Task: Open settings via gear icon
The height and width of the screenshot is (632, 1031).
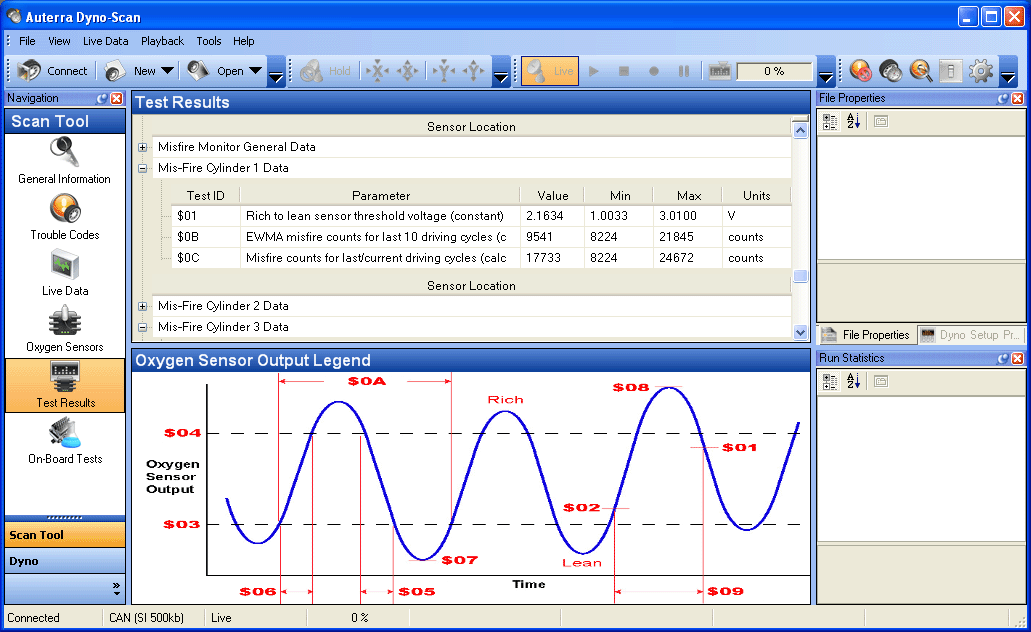Action: (x=980, y=71)
